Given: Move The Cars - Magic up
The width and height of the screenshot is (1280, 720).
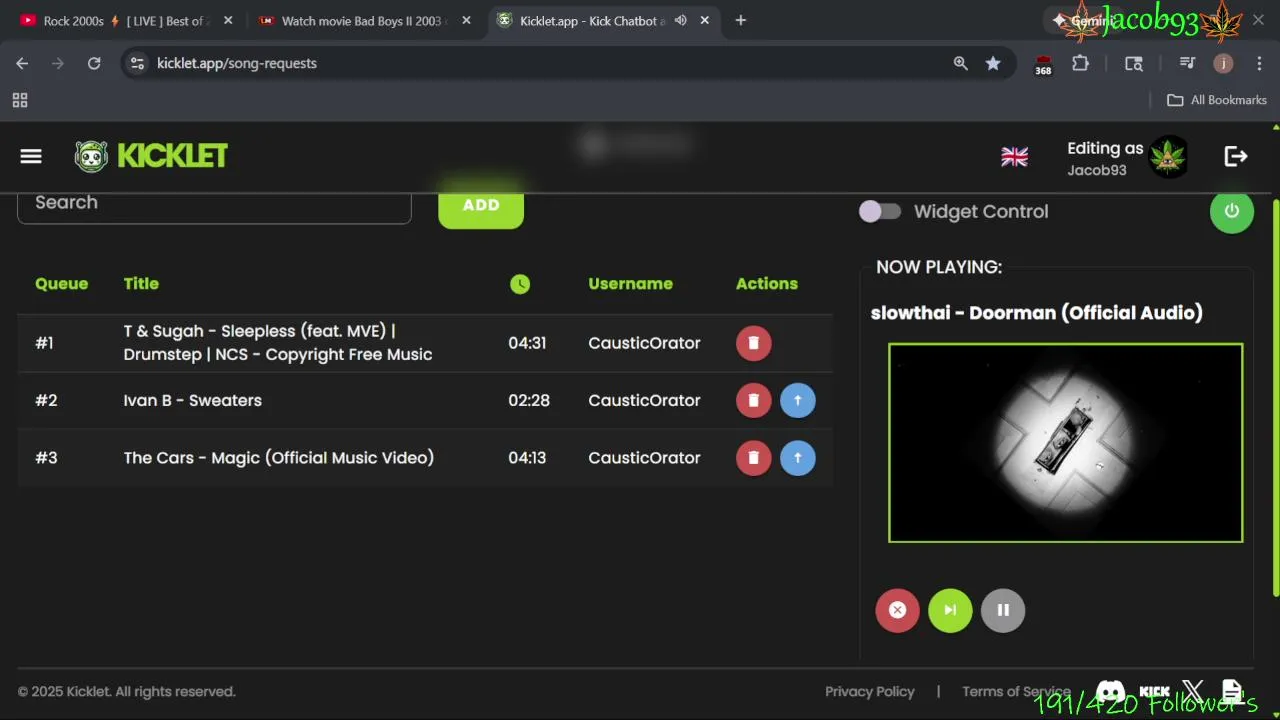Looking at the screenshot, I should (x=798, y=458).
